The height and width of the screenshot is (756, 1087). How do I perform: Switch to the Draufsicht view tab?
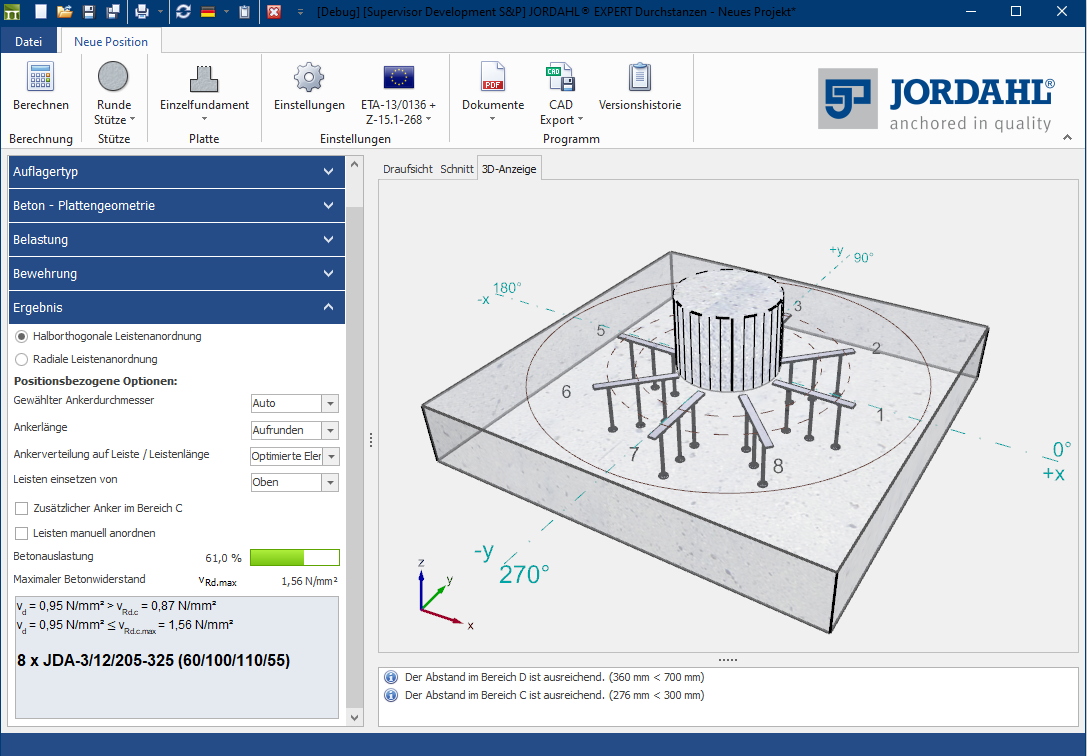(x=408, y=169)
